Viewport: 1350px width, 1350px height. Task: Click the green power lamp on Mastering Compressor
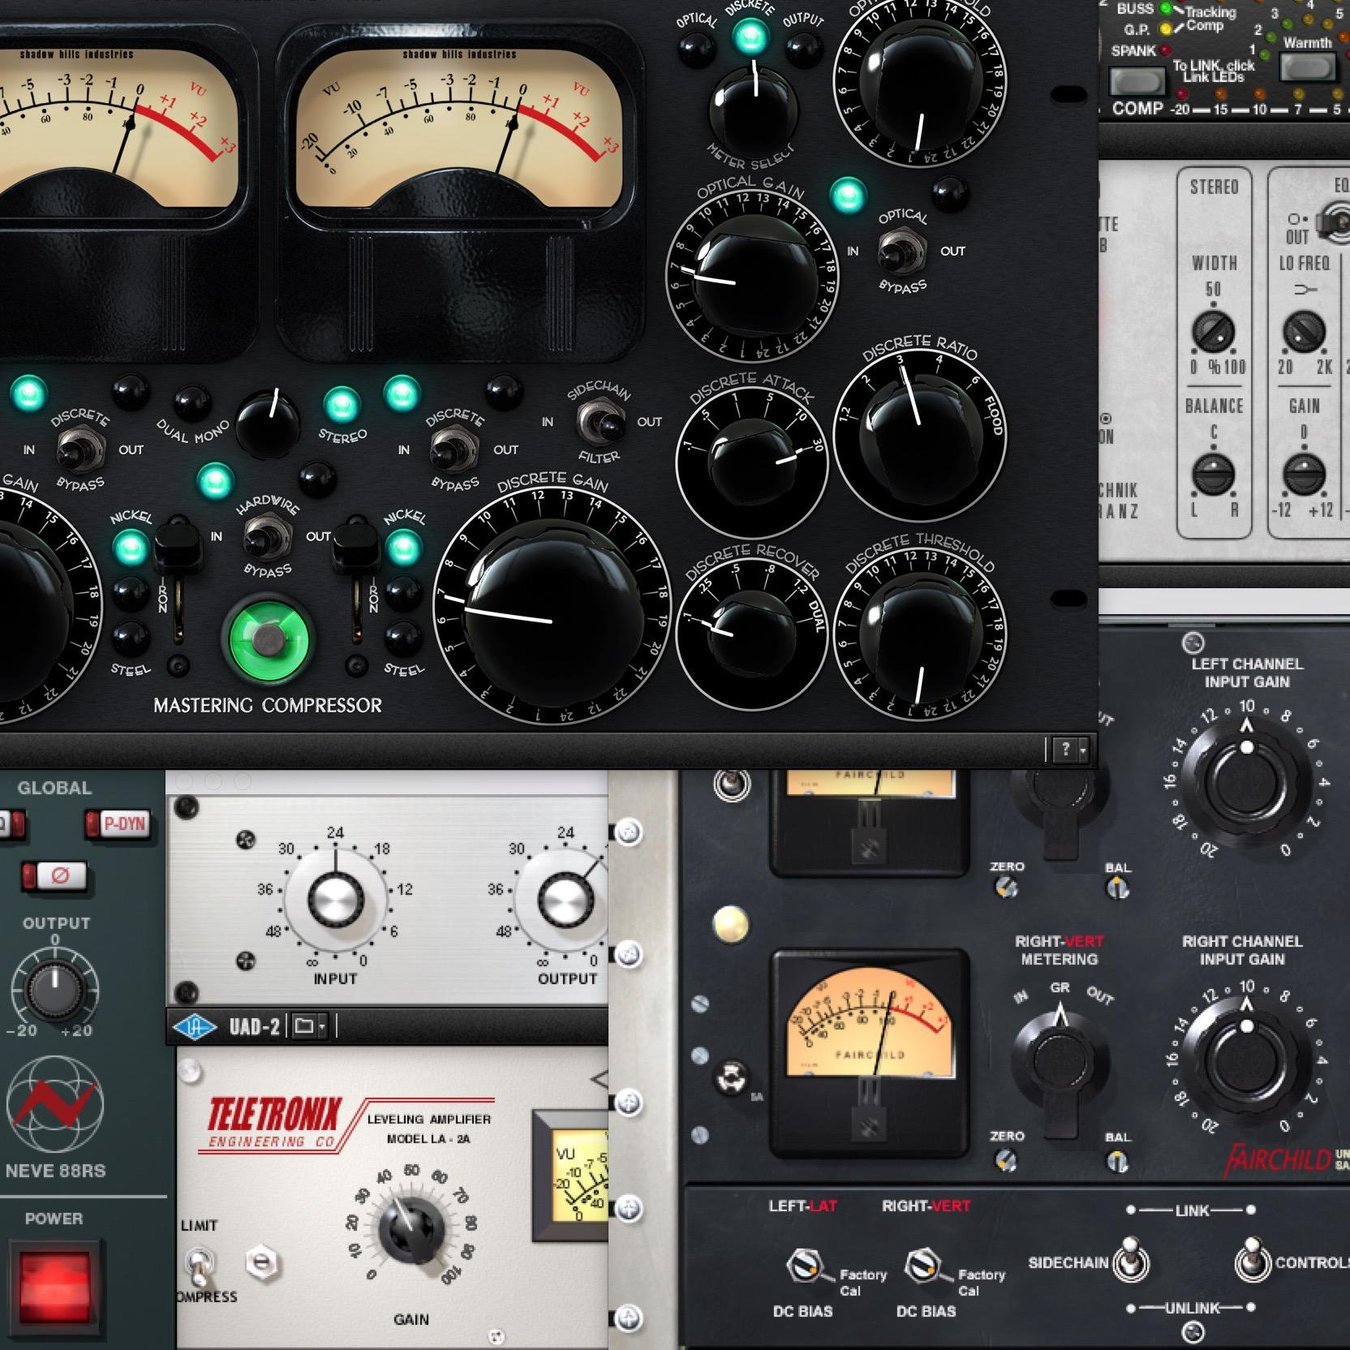click(268, 639)
